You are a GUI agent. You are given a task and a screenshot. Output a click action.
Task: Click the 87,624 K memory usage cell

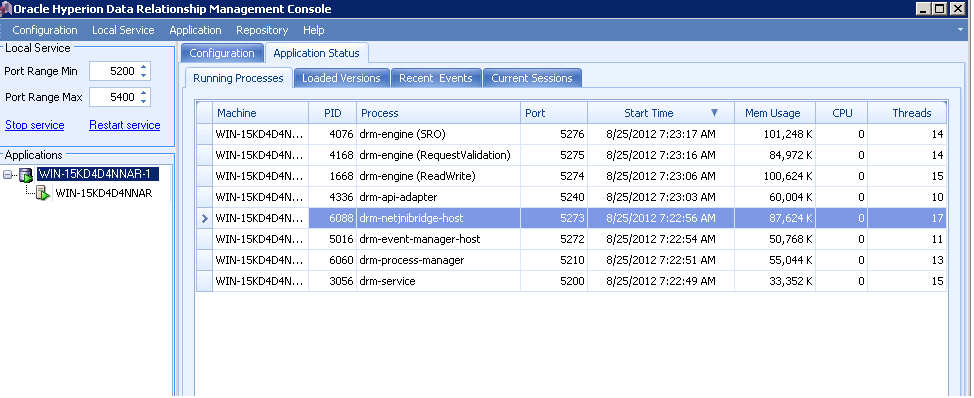[775, 219]
